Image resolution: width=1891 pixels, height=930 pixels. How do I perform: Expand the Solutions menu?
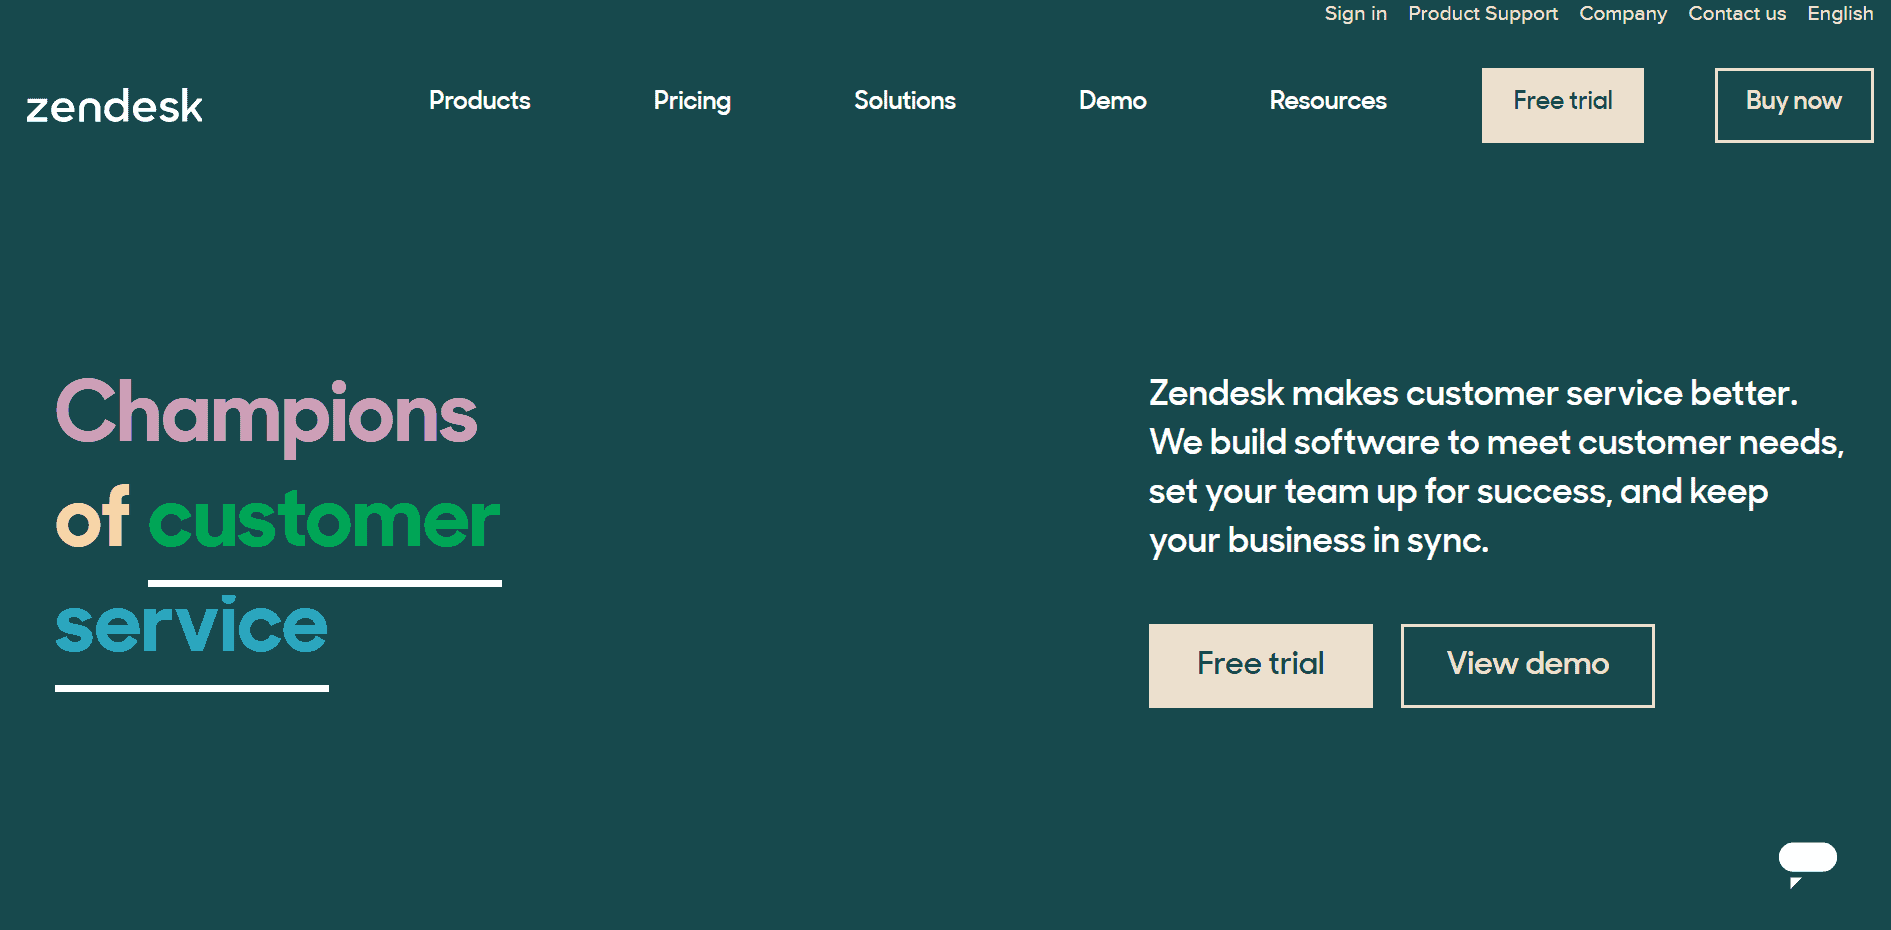905,101
